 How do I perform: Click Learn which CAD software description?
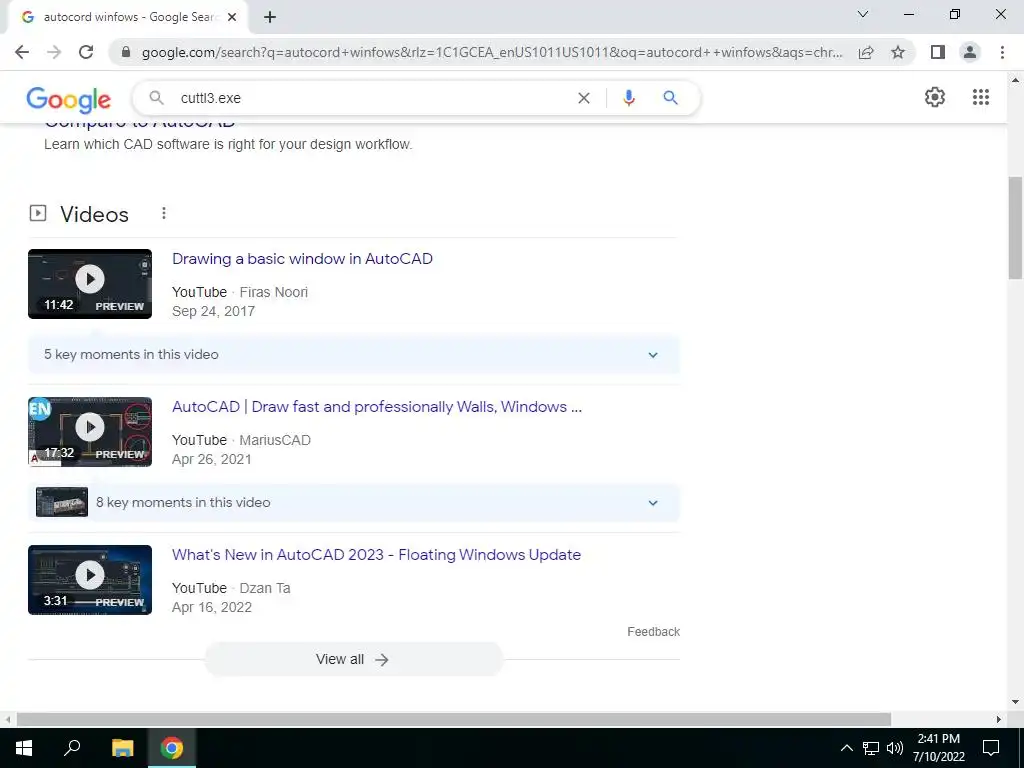click(229, 144)
